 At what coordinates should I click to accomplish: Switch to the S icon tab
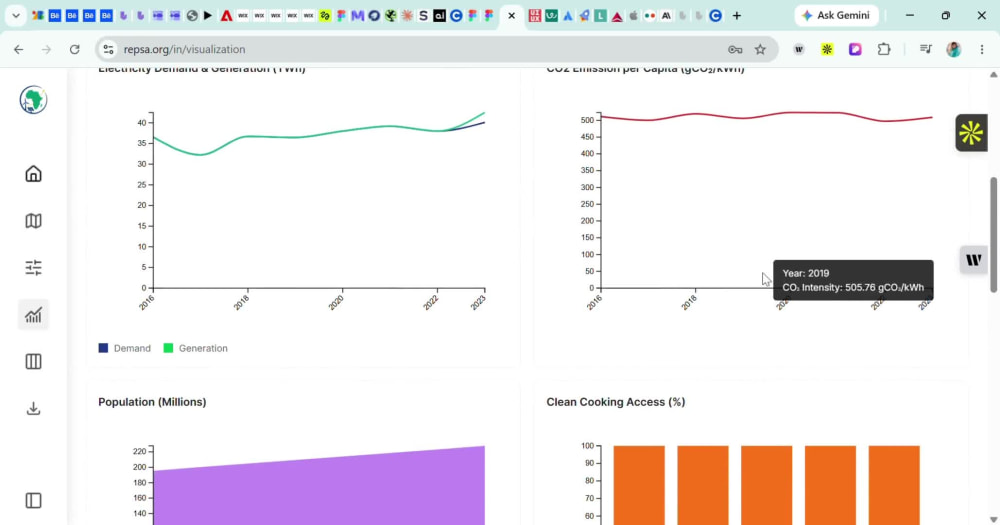(423, 15)
